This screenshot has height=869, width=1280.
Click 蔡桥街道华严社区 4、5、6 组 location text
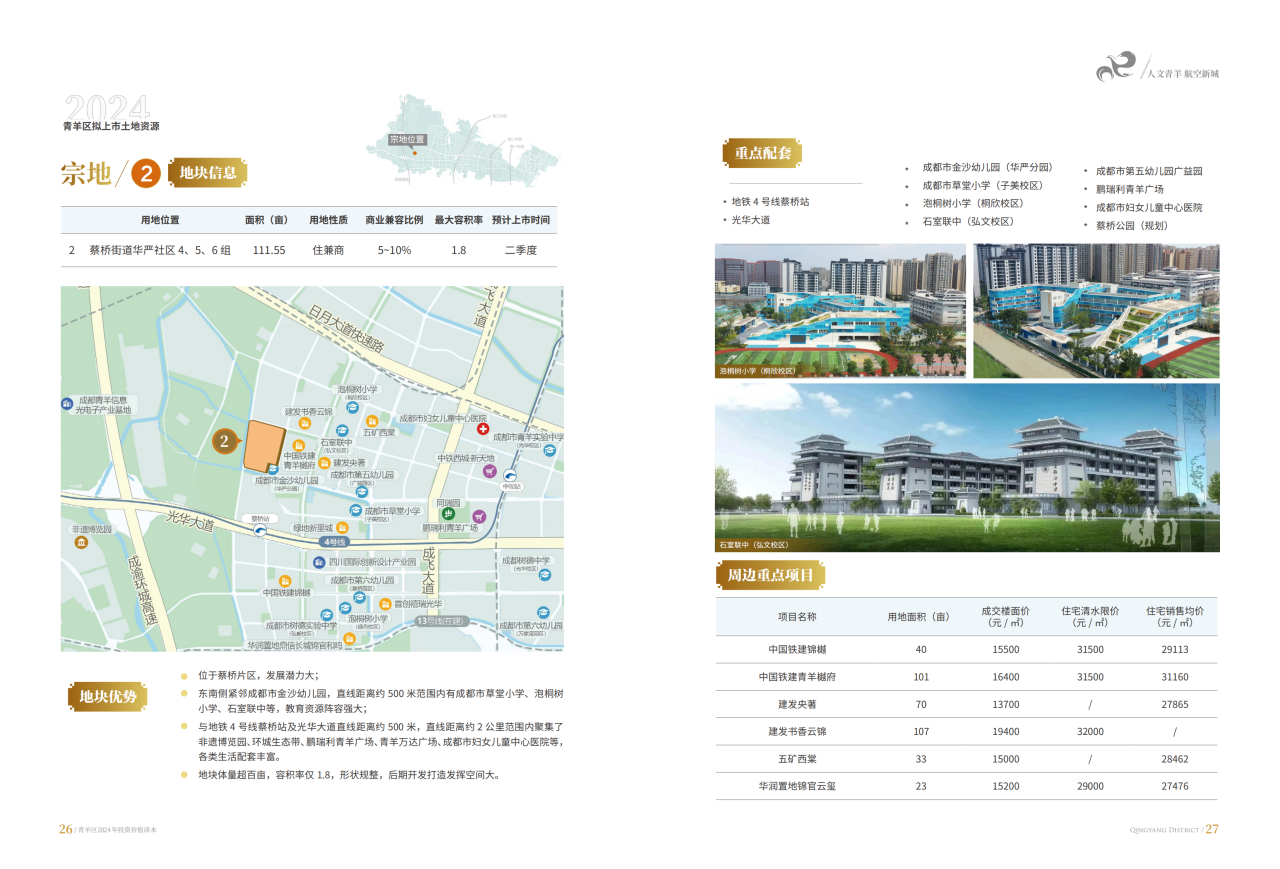(160, 250)
